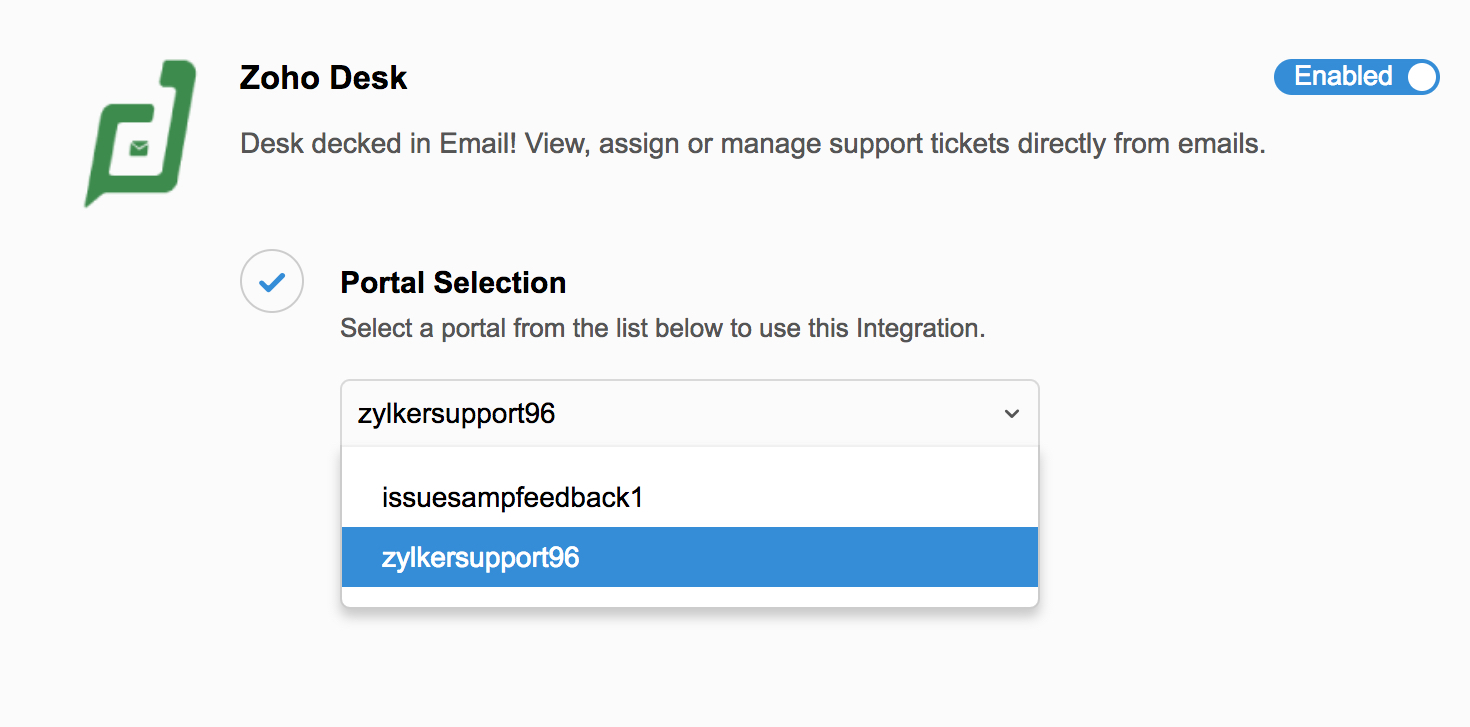This screenshot has height=727, width=1470.
Task: Click the white strip below the zylkersupport96 option
Action: (x=689, y=596)
